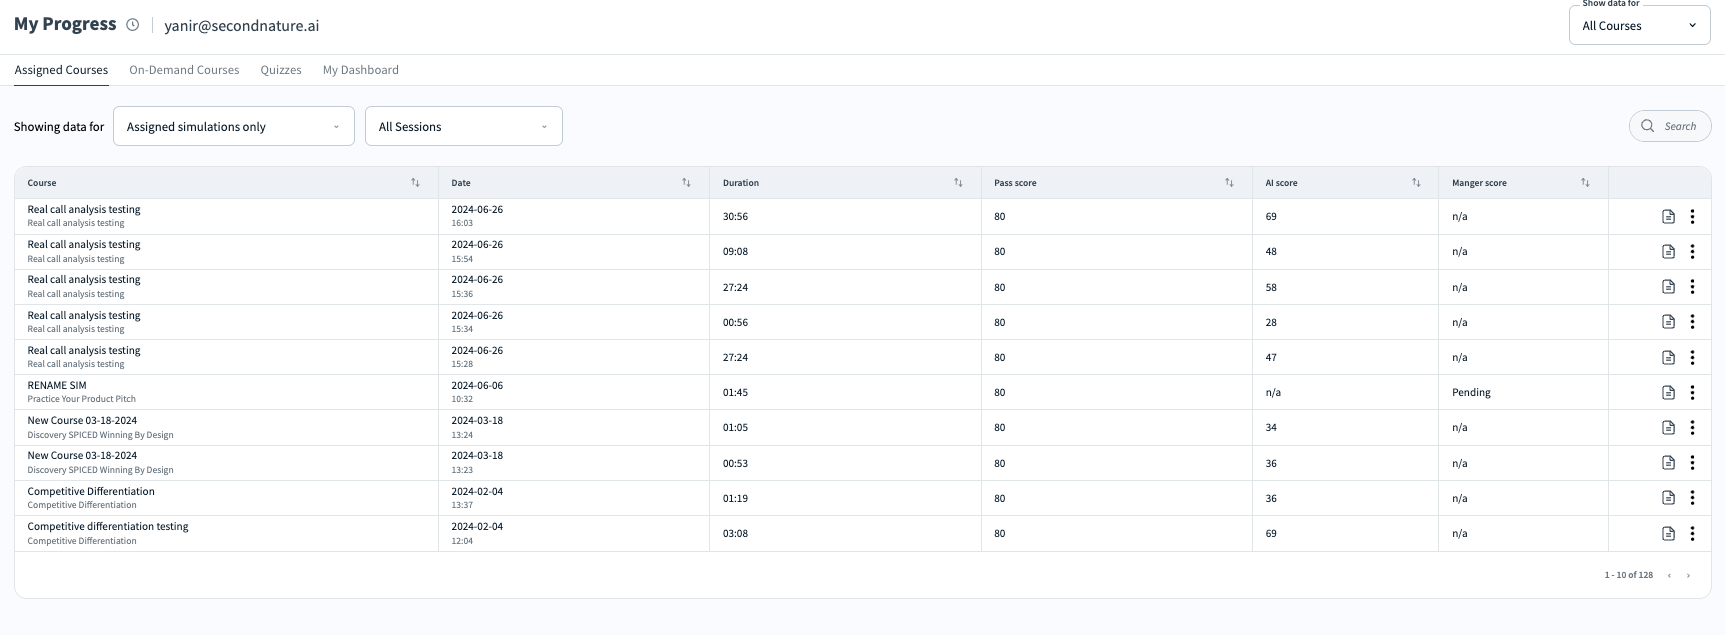Open the My Dashboard tab
The image size is (1725, 635).
point(360,70)
